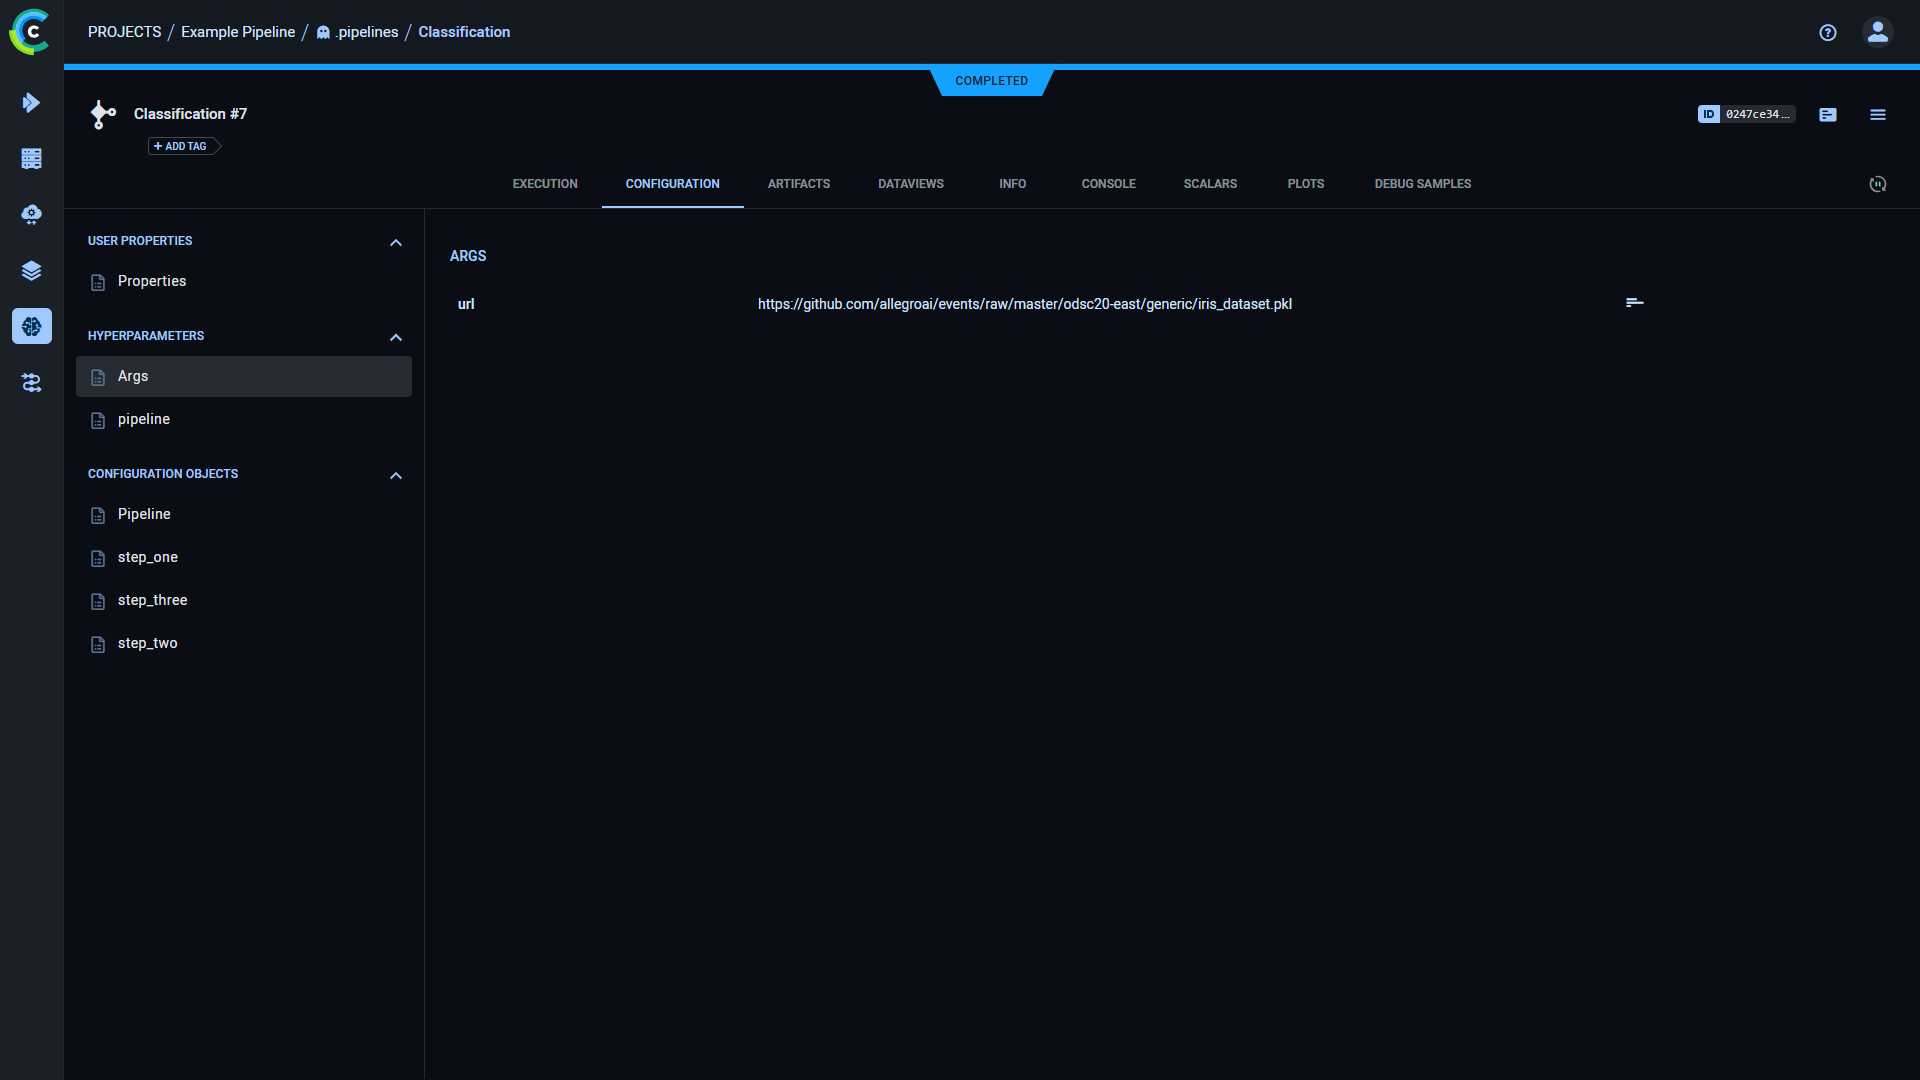Open the help menu in the top bar

pos(1827,32)
